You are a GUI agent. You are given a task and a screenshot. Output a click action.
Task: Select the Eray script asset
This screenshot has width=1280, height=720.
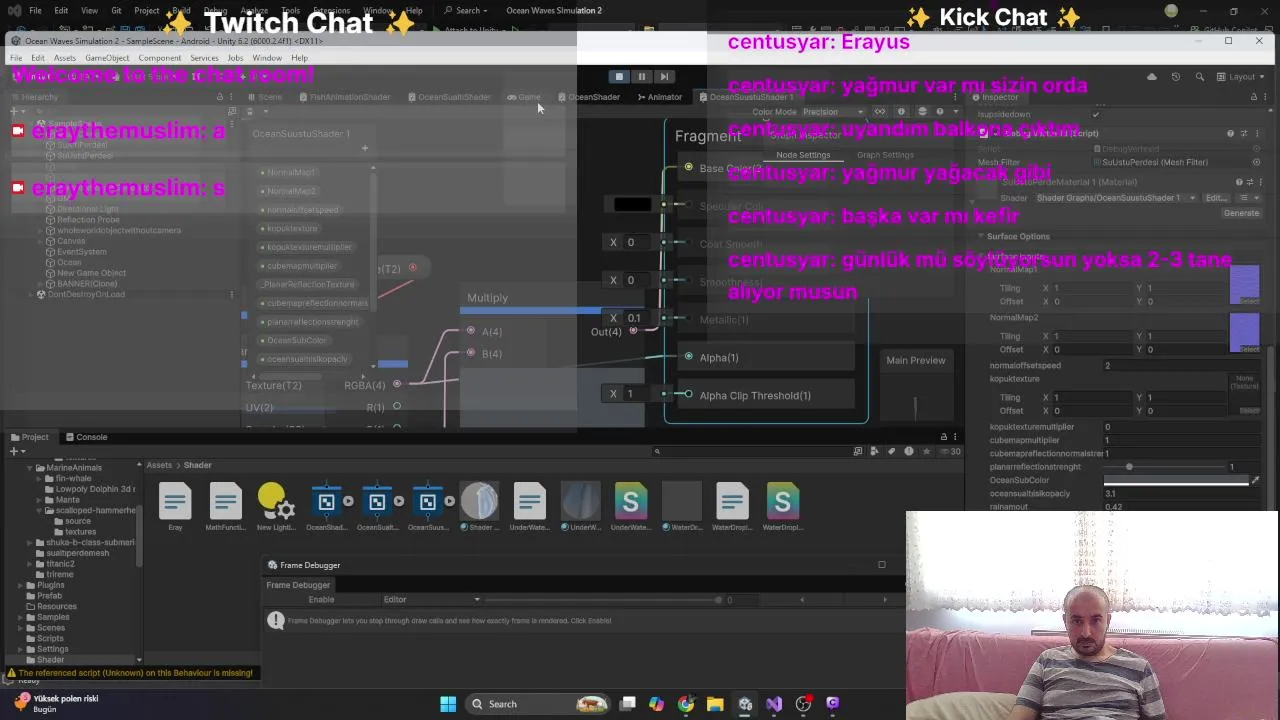click(x=175, y=507)
